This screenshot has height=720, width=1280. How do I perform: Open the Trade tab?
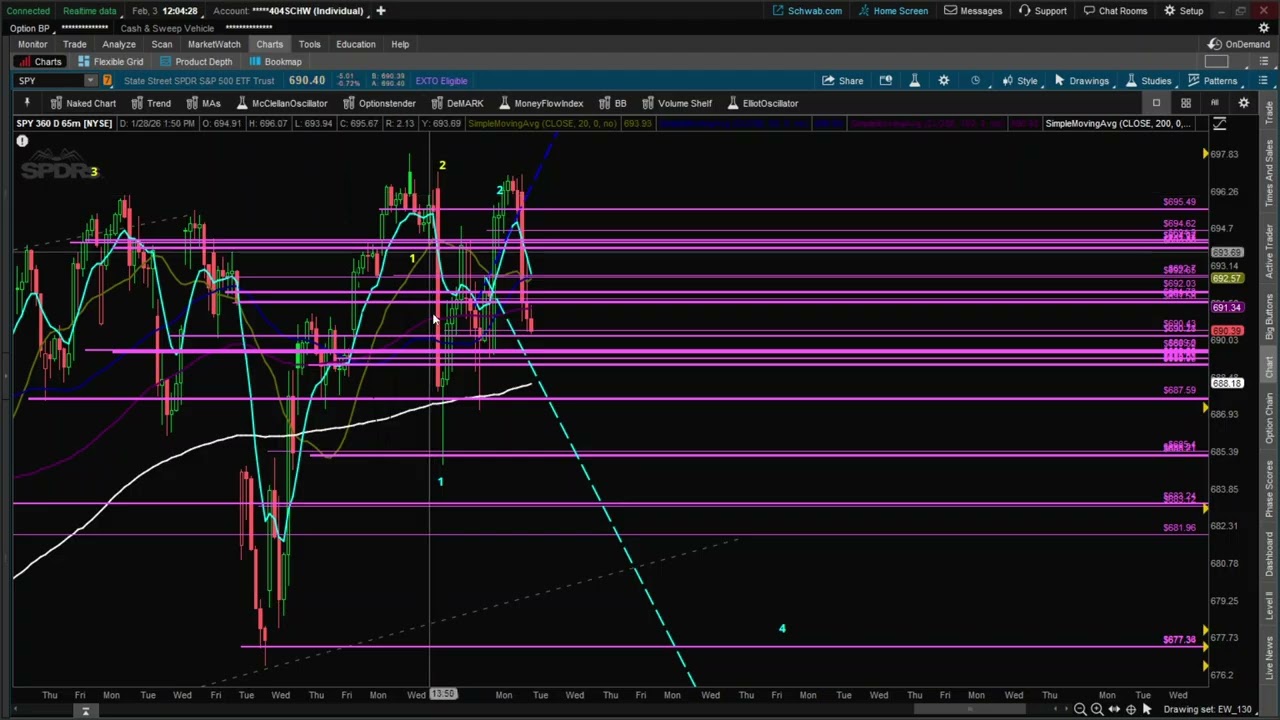coord(75,44)
